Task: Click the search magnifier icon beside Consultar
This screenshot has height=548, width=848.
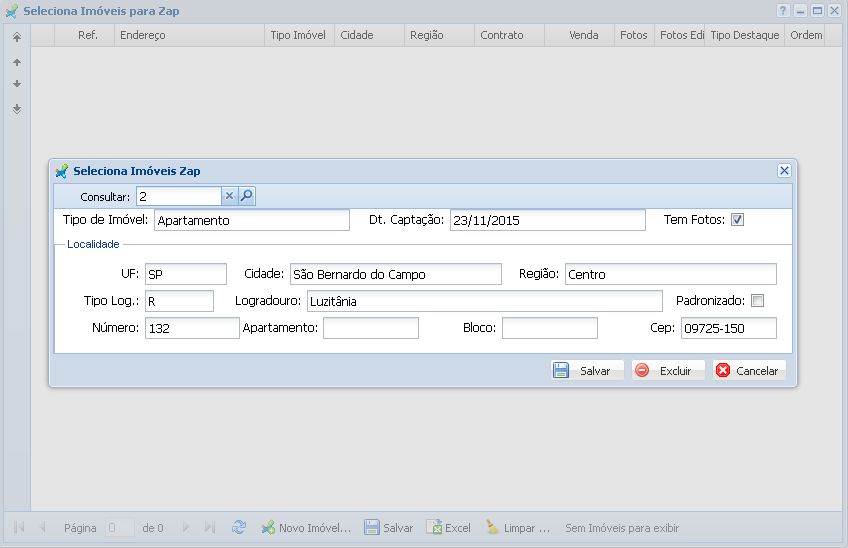Action: [247, 196]
